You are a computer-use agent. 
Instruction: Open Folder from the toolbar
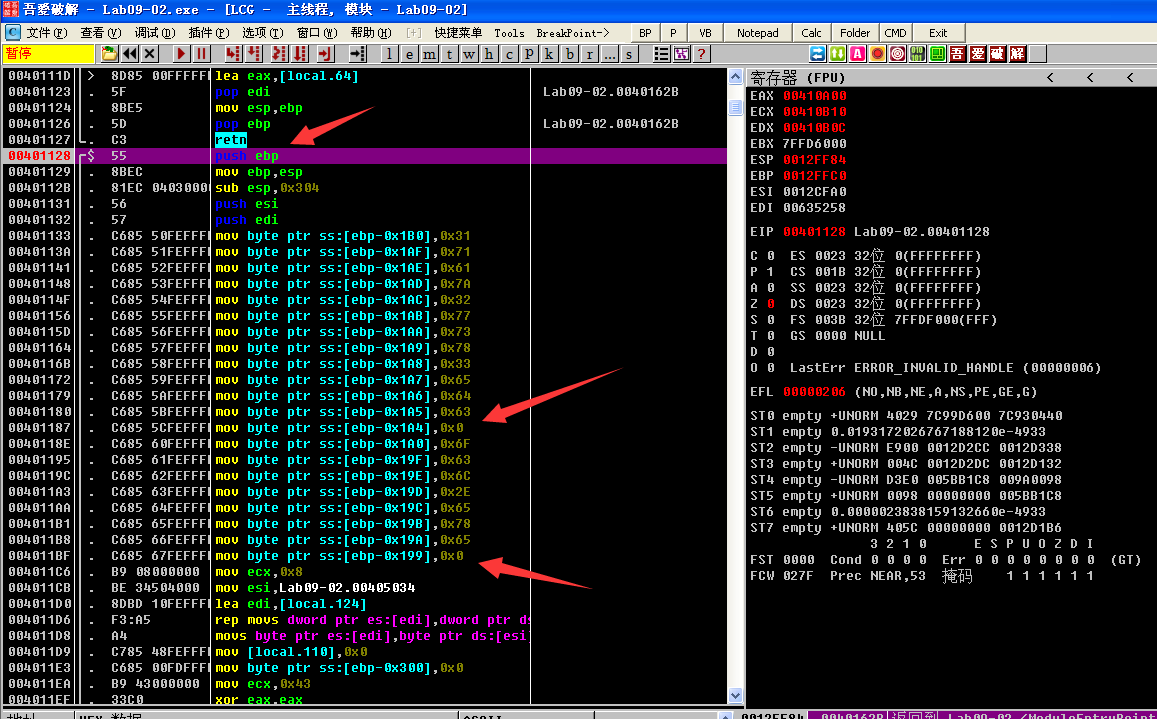pos(855,32)
